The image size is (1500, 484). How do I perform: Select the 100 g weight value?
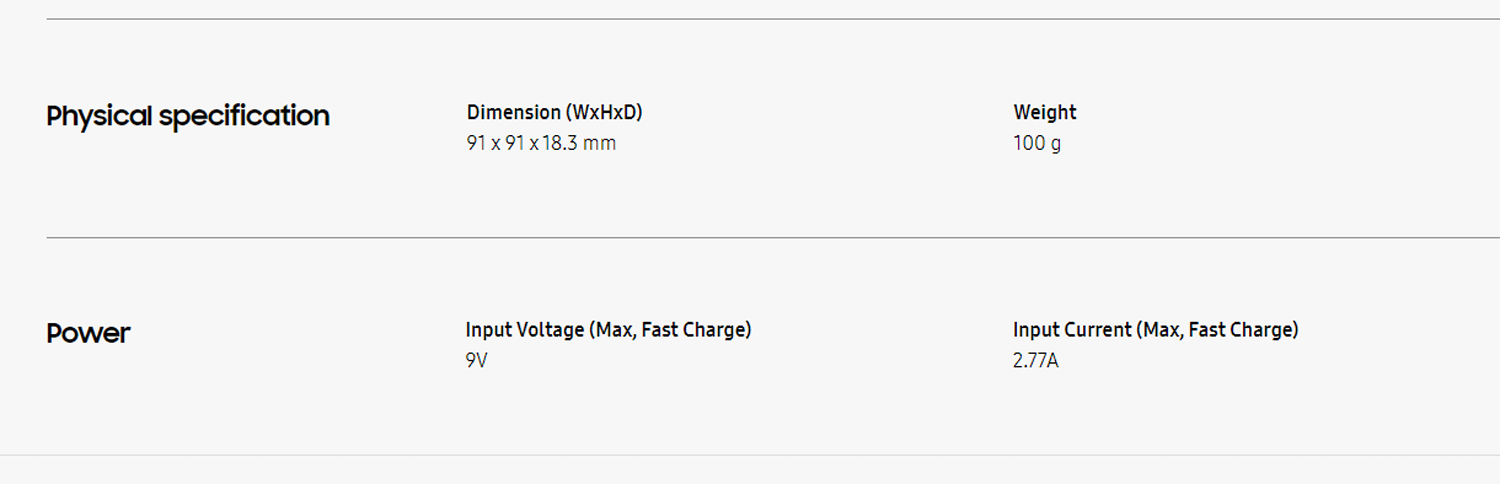(1037, 143)
